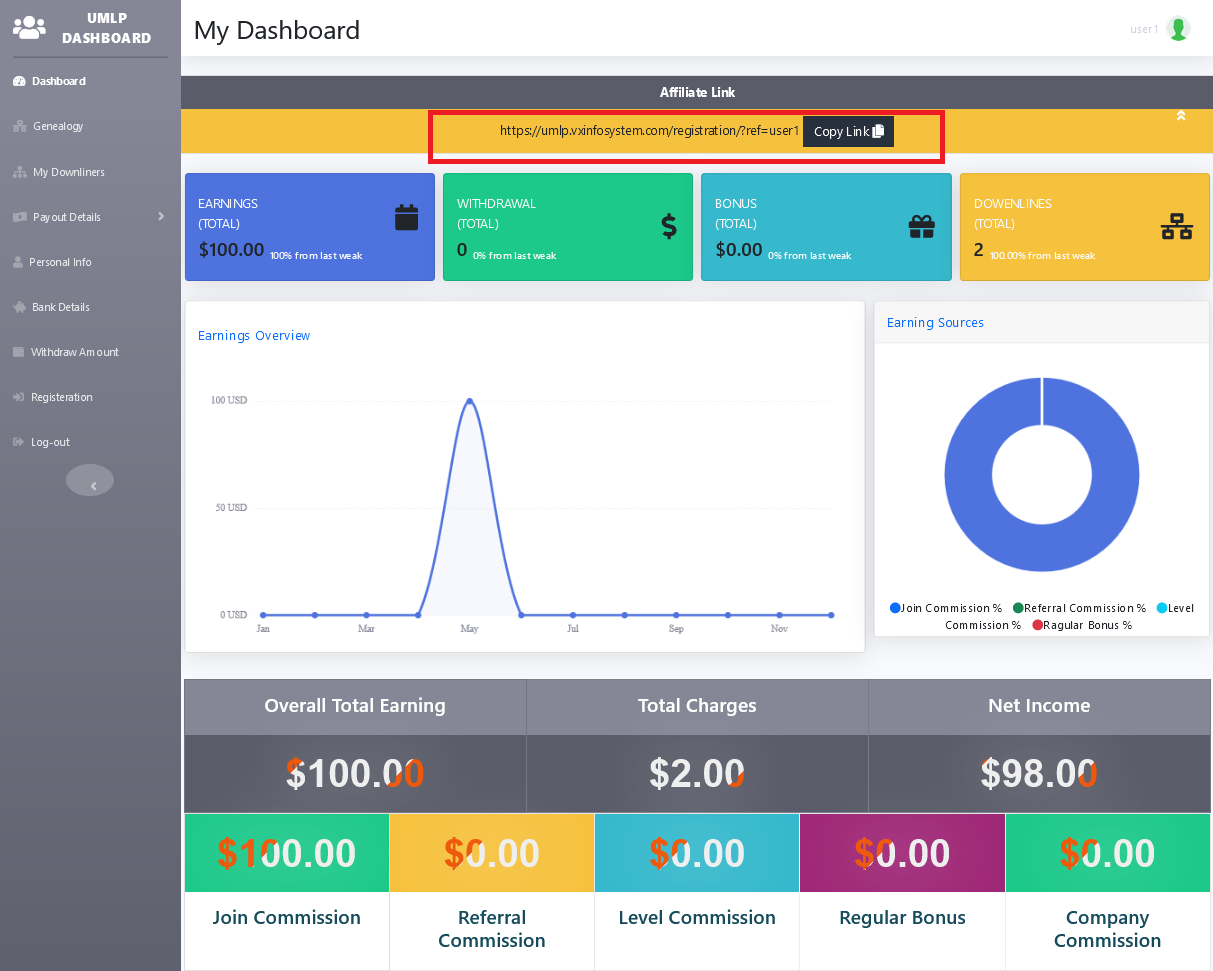The width and height of the screenshot is (1213, 971).
Task: Click the user1 avatar icon
Action: point(1178,29)
